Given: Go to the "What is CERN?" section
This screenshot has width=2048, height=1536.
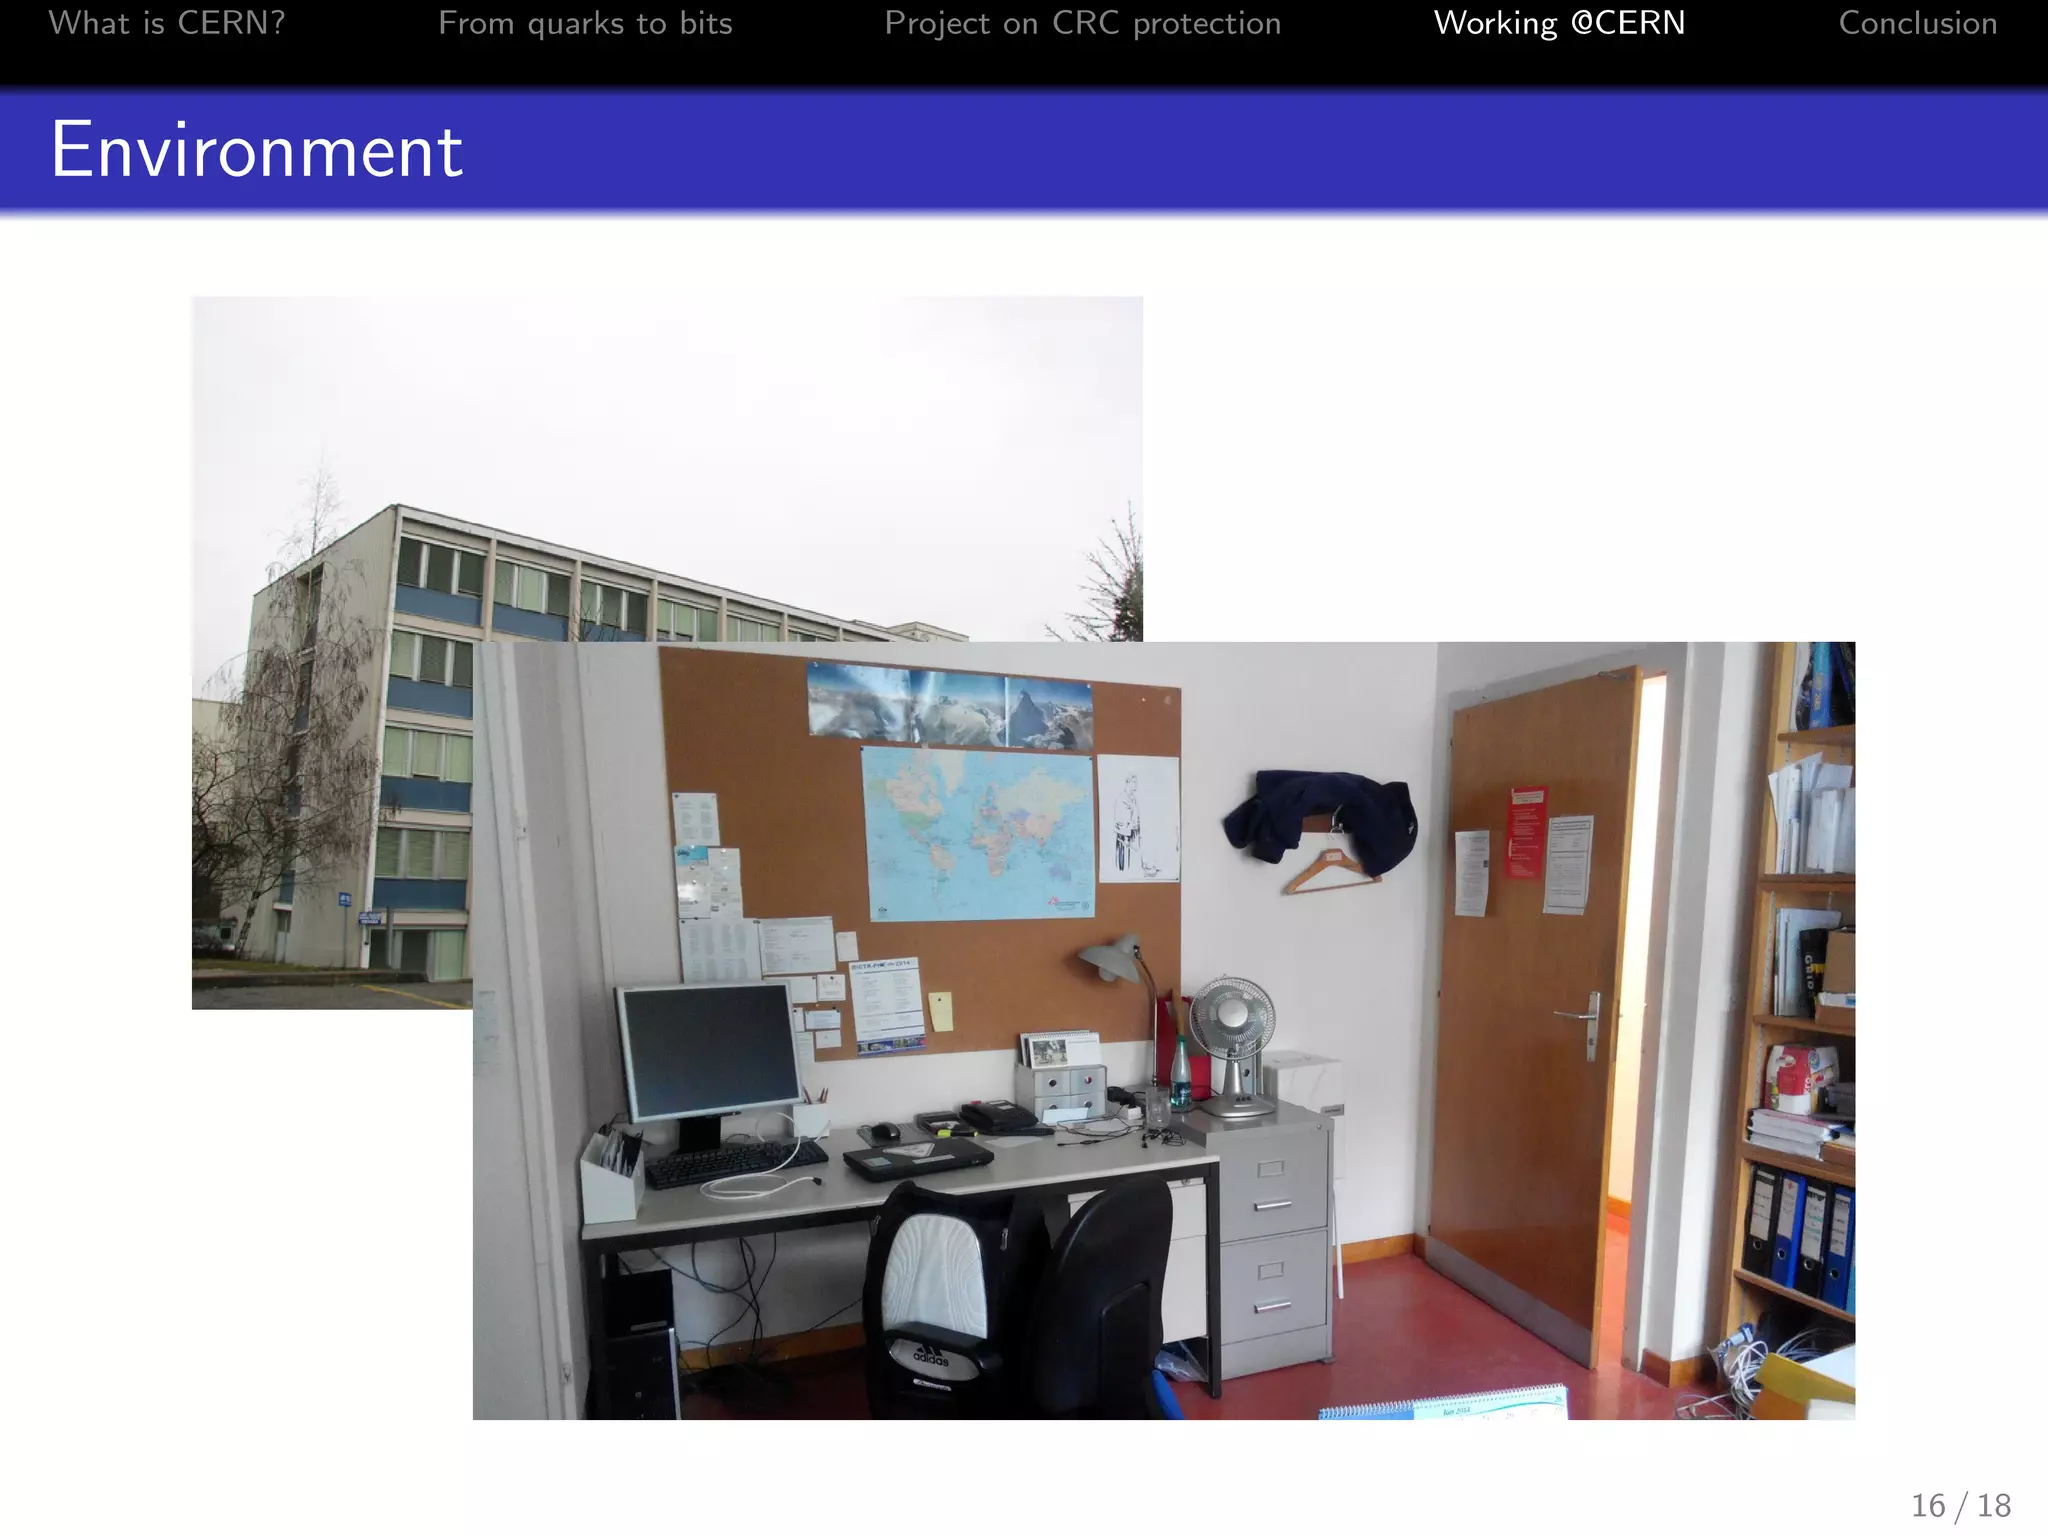Looking at the screenshot, I should (167, 23).
